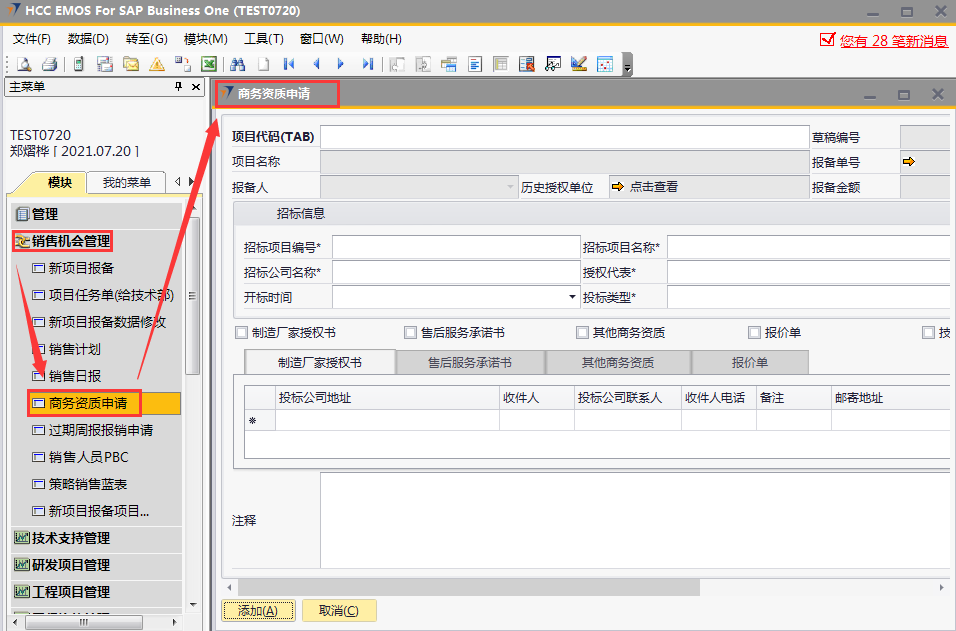Click the print preview toolbar icon

click(23, 64)
